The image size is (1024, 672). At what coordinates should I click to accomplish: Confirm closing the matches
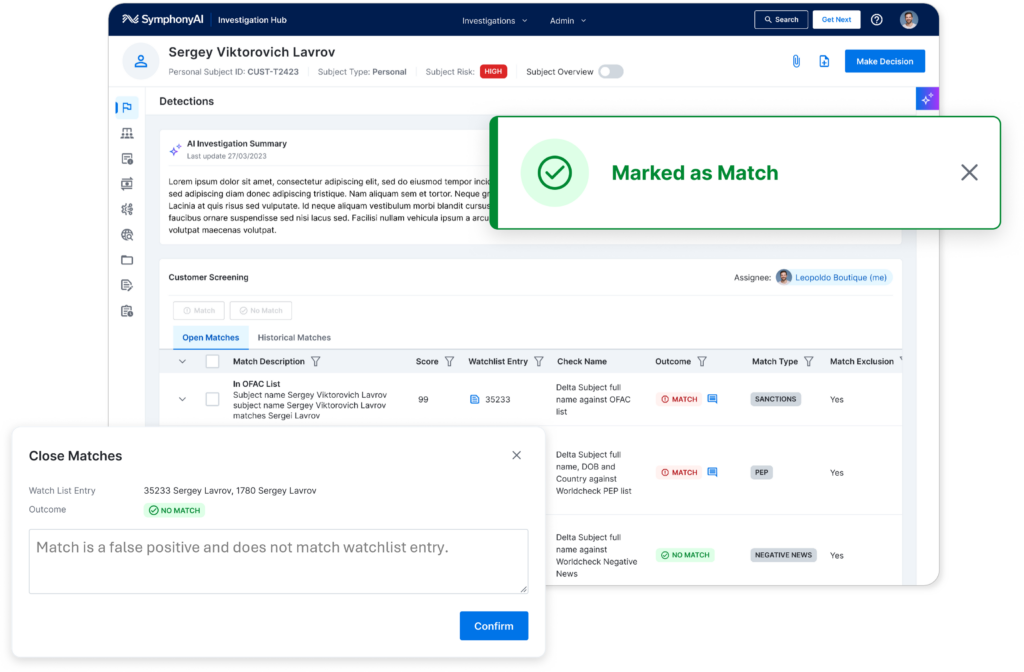tap(493, 625)
